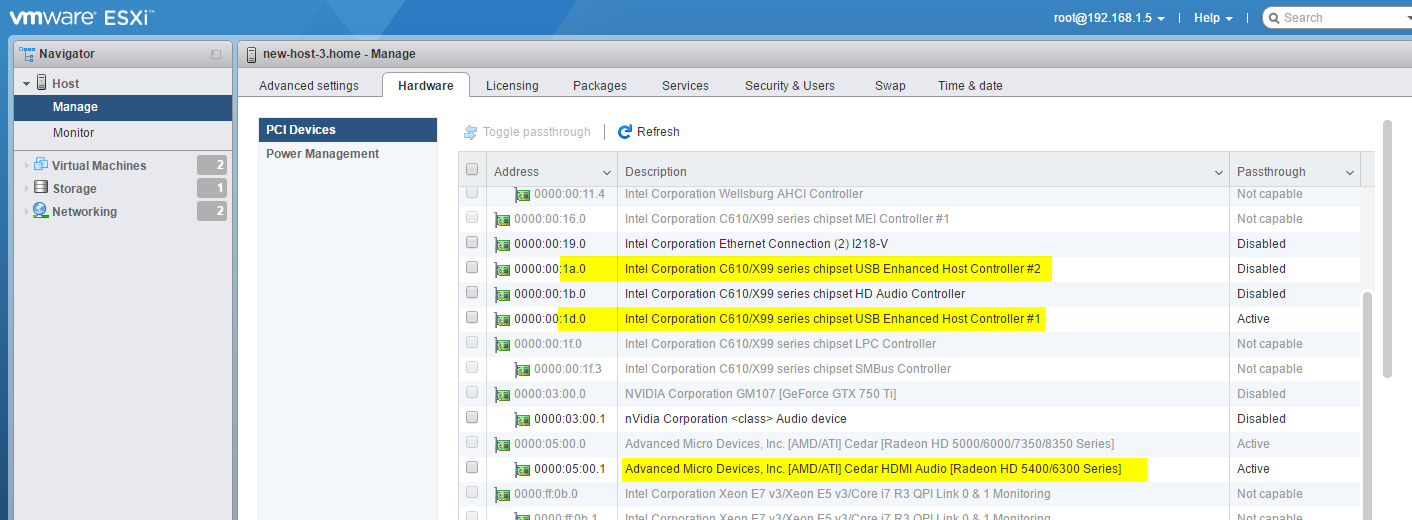Switch to the Security & Users tab
Image resolution: width=1412 pixels, height=520 pixels.
pyautogui.click(x=790, y=86)
